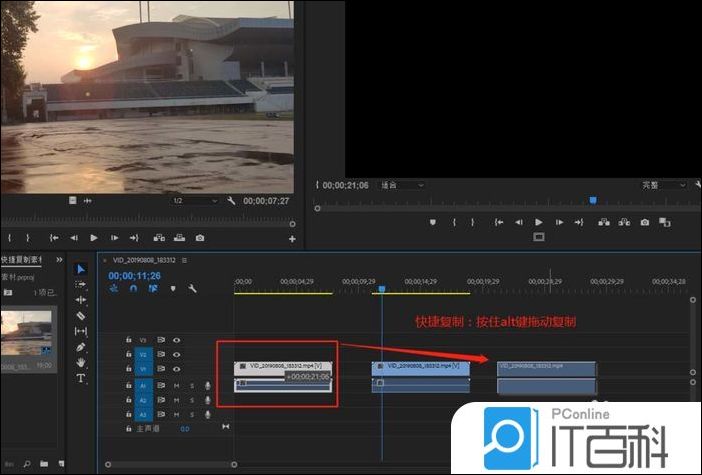
Task: Pick the Track Select Forward tool
Action: 81,284
